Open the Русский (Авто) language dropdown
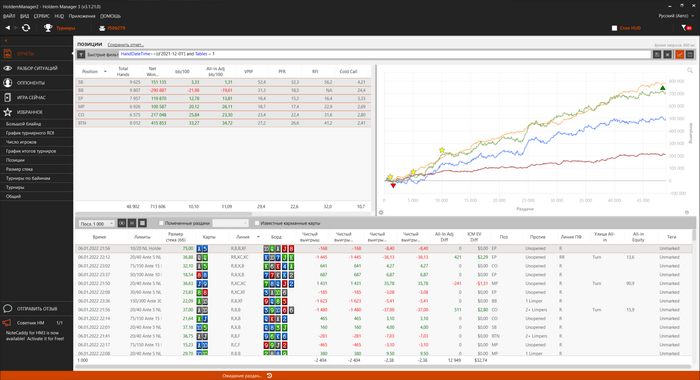 [676, 16]
